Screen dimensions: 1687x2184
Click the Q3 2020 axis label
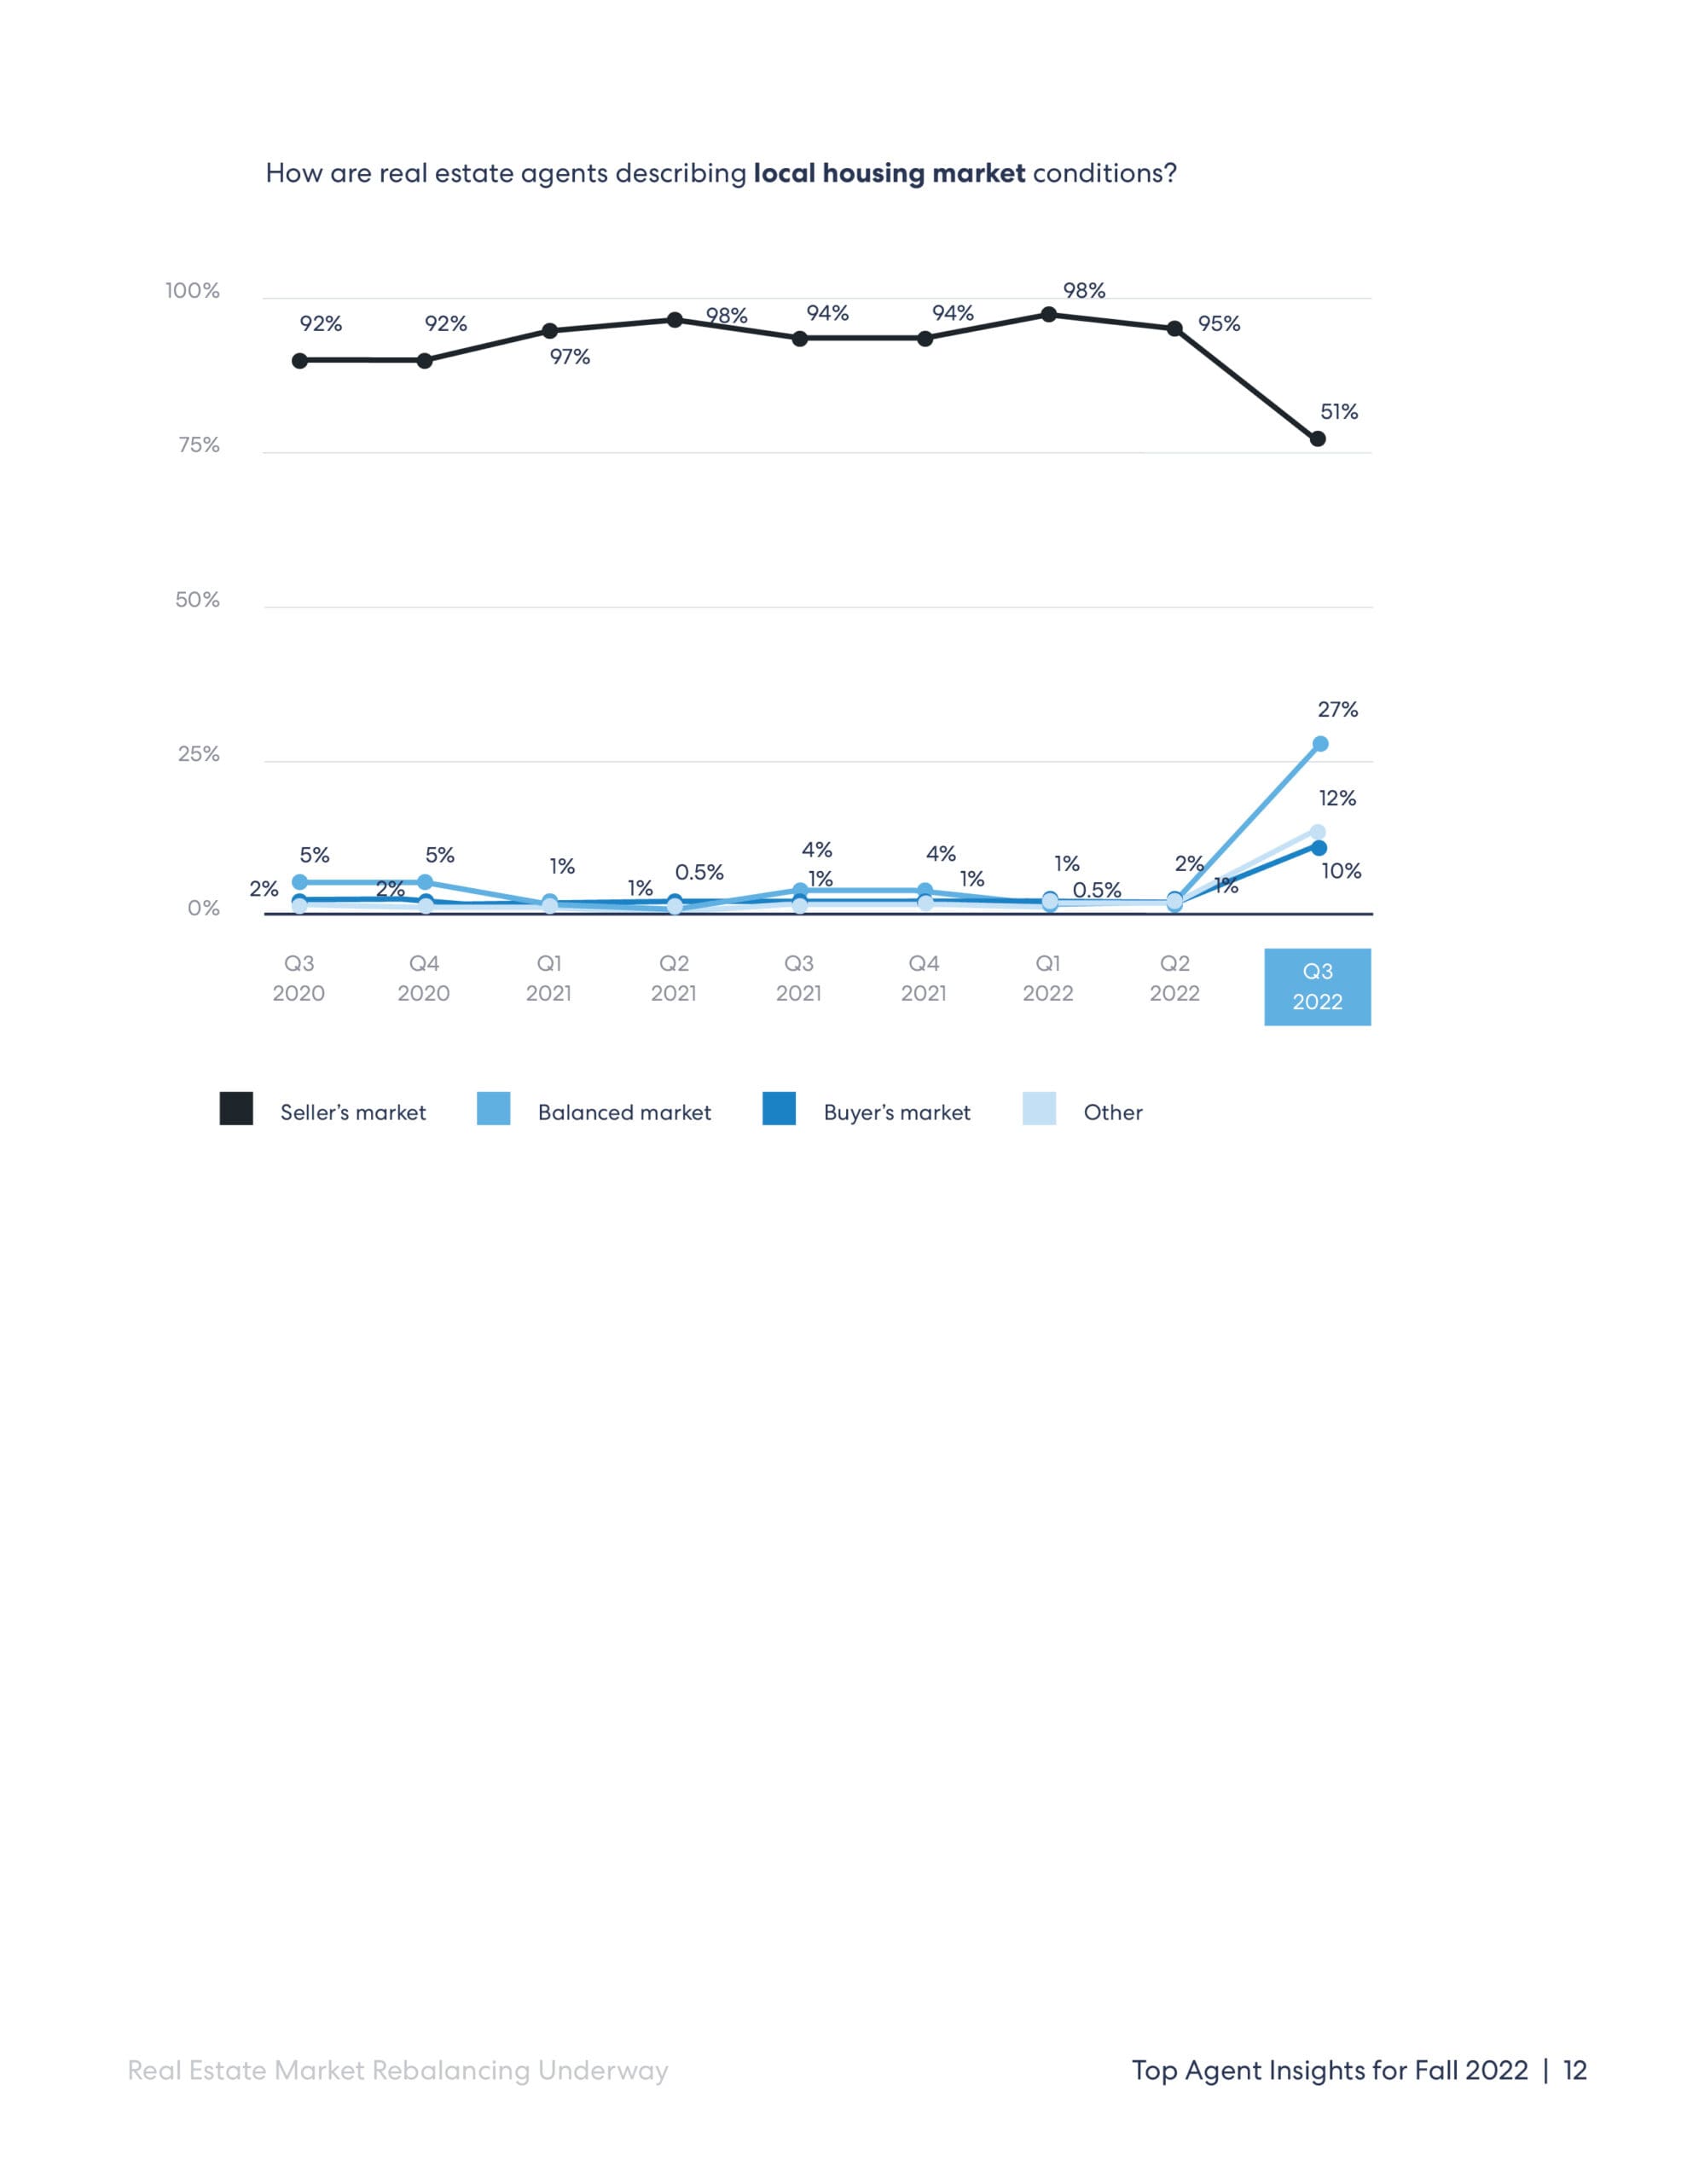299,978
